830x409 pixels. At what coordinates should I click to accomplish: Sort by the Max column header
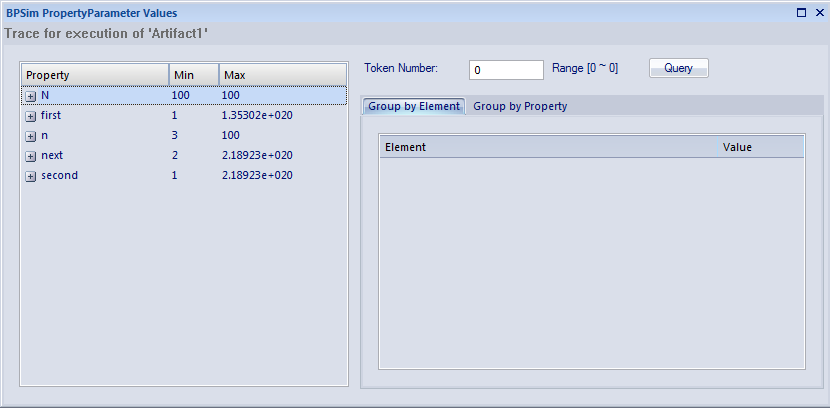(x=282, y=75)
